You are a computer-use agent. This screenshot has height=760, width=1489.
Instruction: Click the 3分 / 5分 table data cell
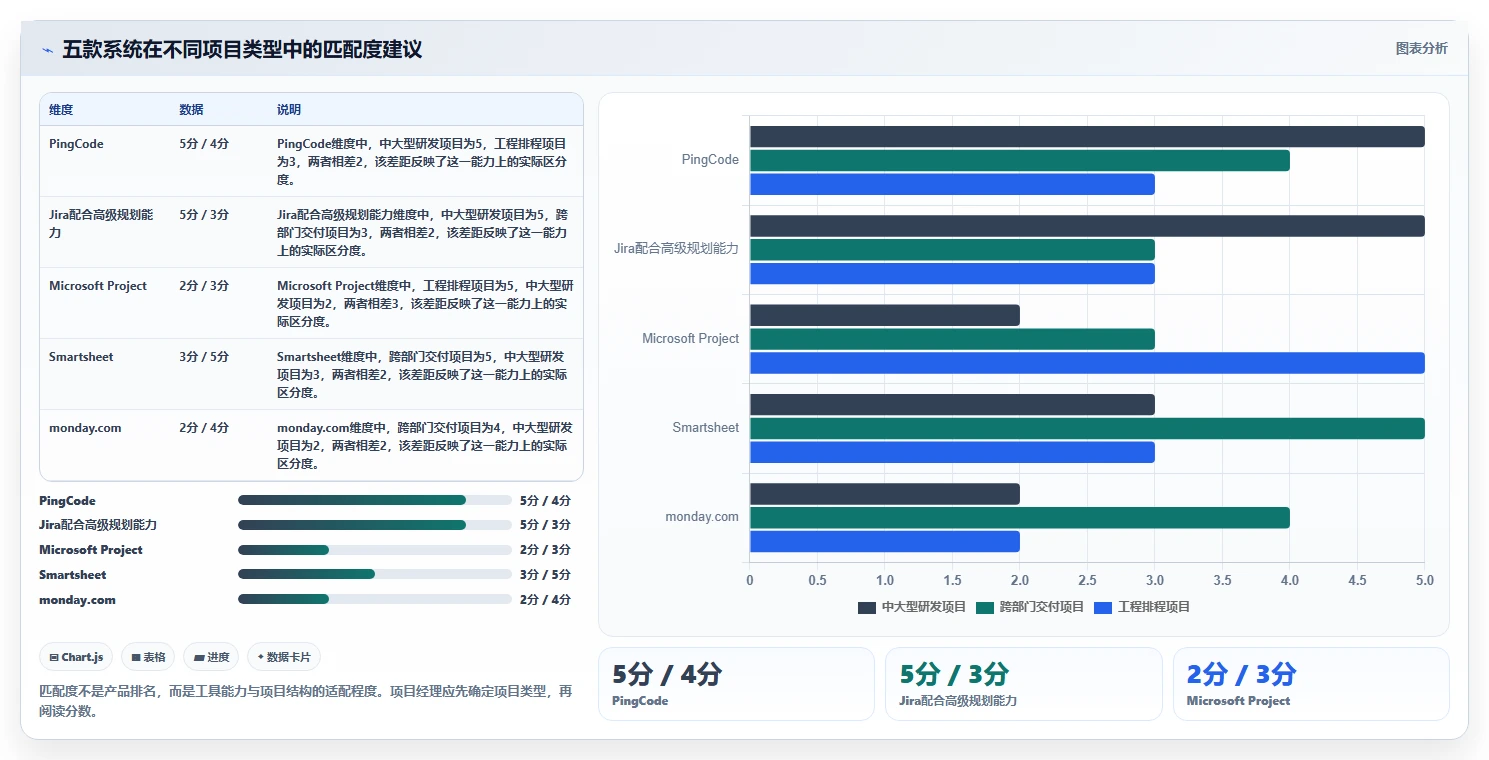click(x=204, y=357)
